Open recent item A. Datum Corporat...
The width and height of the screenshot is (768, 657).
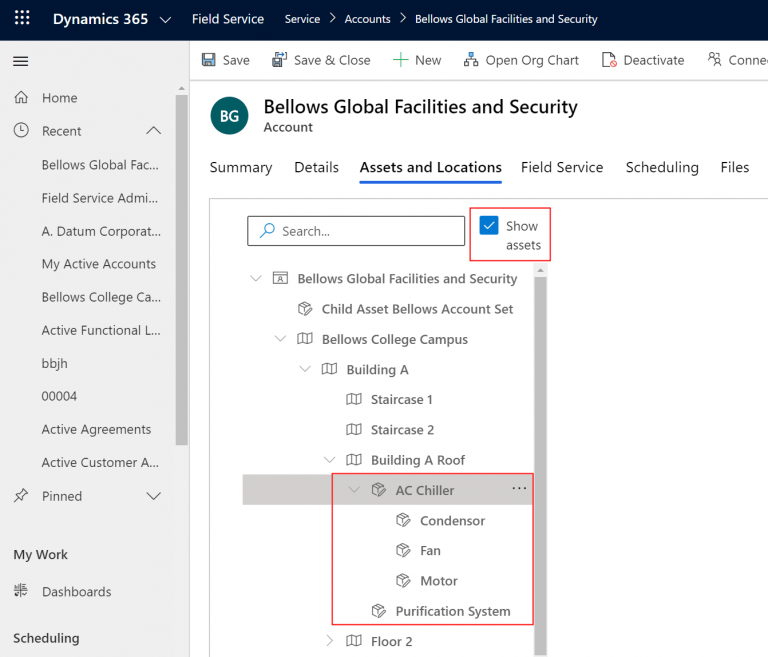pos(101,231)
